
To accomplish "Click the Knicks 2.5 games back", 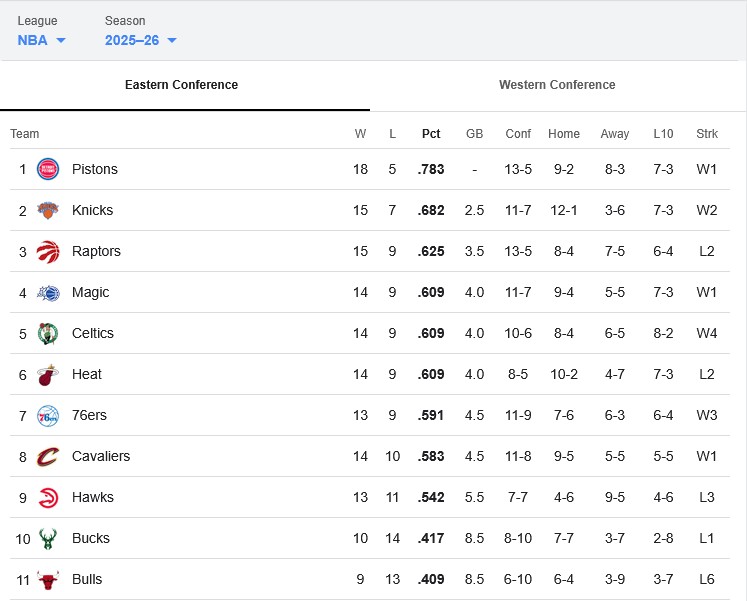I will point(474,210).
